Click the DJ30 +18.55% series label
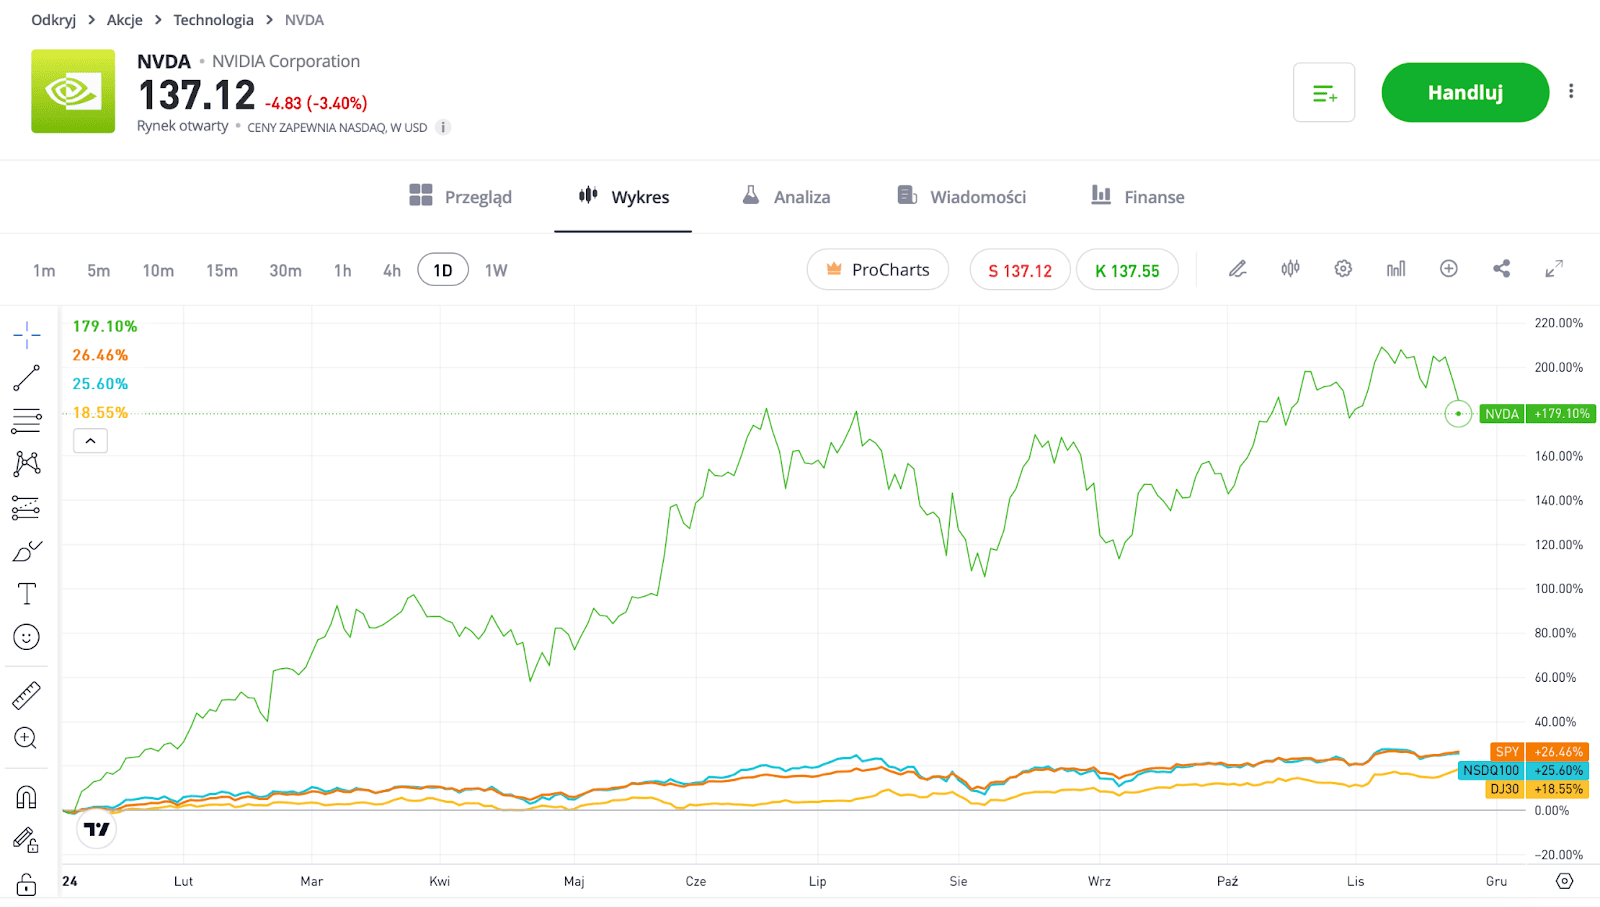 click(x=1537, y=789)
